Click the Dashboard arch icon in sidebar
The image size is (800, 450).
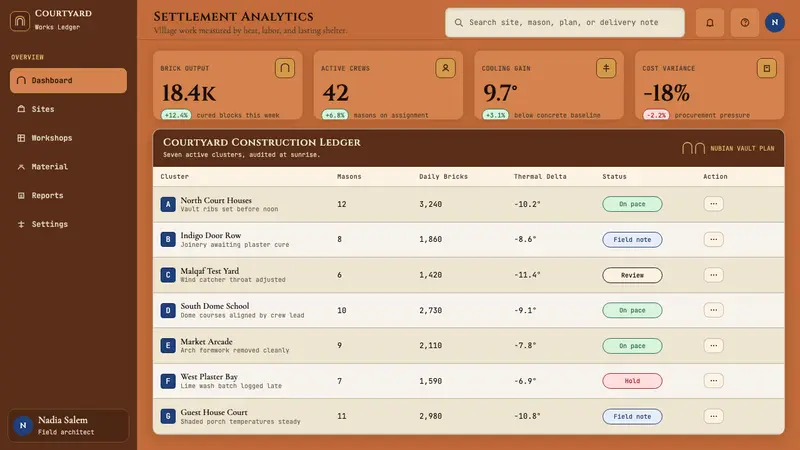(21, 81)
